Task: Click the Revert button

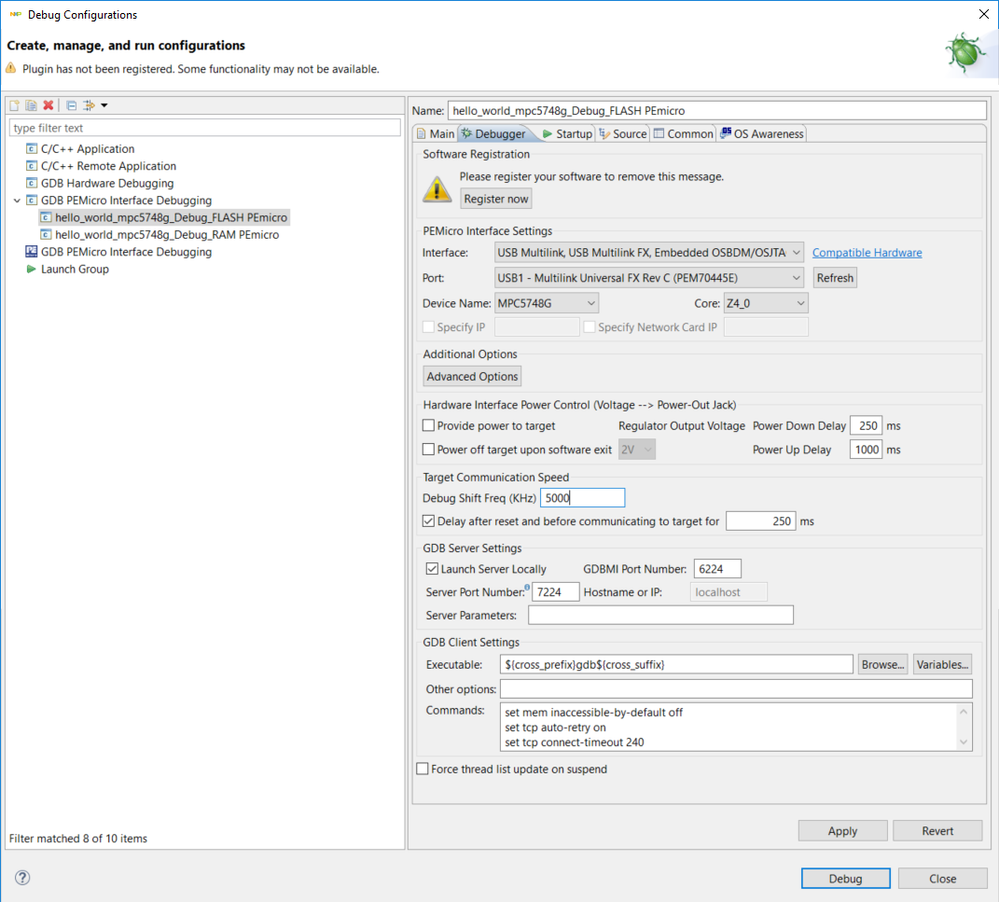Action: [x=937, y=831]
